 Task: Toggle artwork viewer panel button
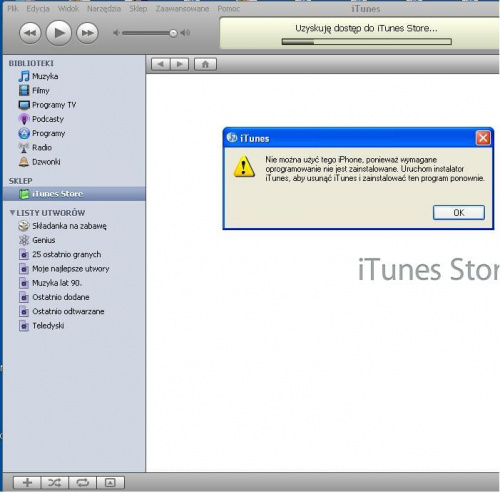coord(110,482)
